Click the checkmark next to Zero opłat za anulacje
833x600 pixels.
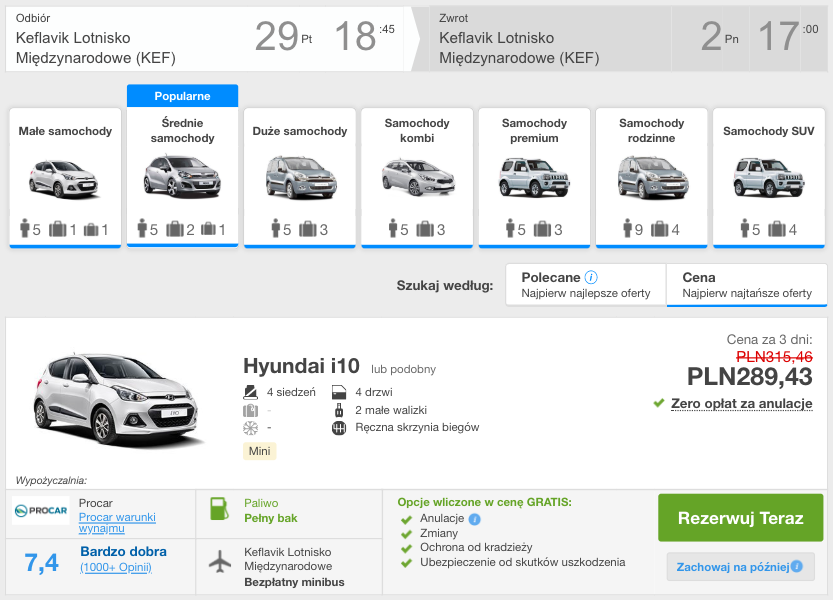coord(659,403)
